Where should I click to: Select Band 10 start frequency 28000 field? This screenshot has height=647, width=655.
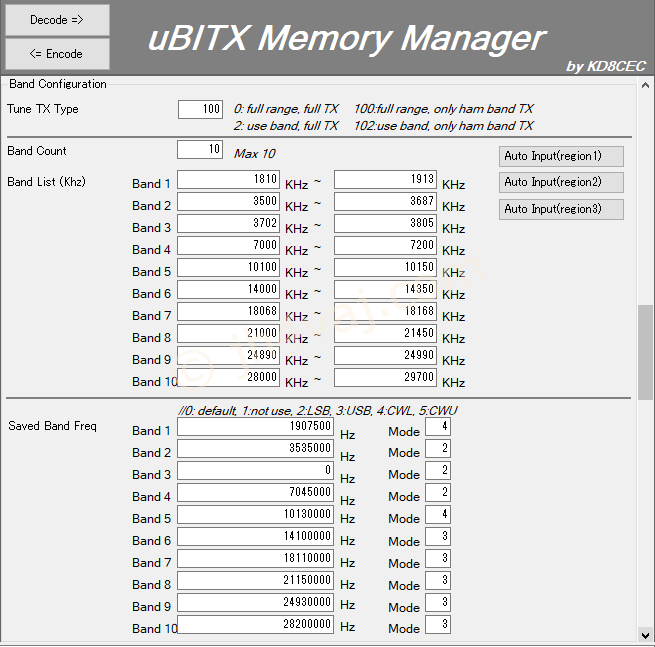228,378
